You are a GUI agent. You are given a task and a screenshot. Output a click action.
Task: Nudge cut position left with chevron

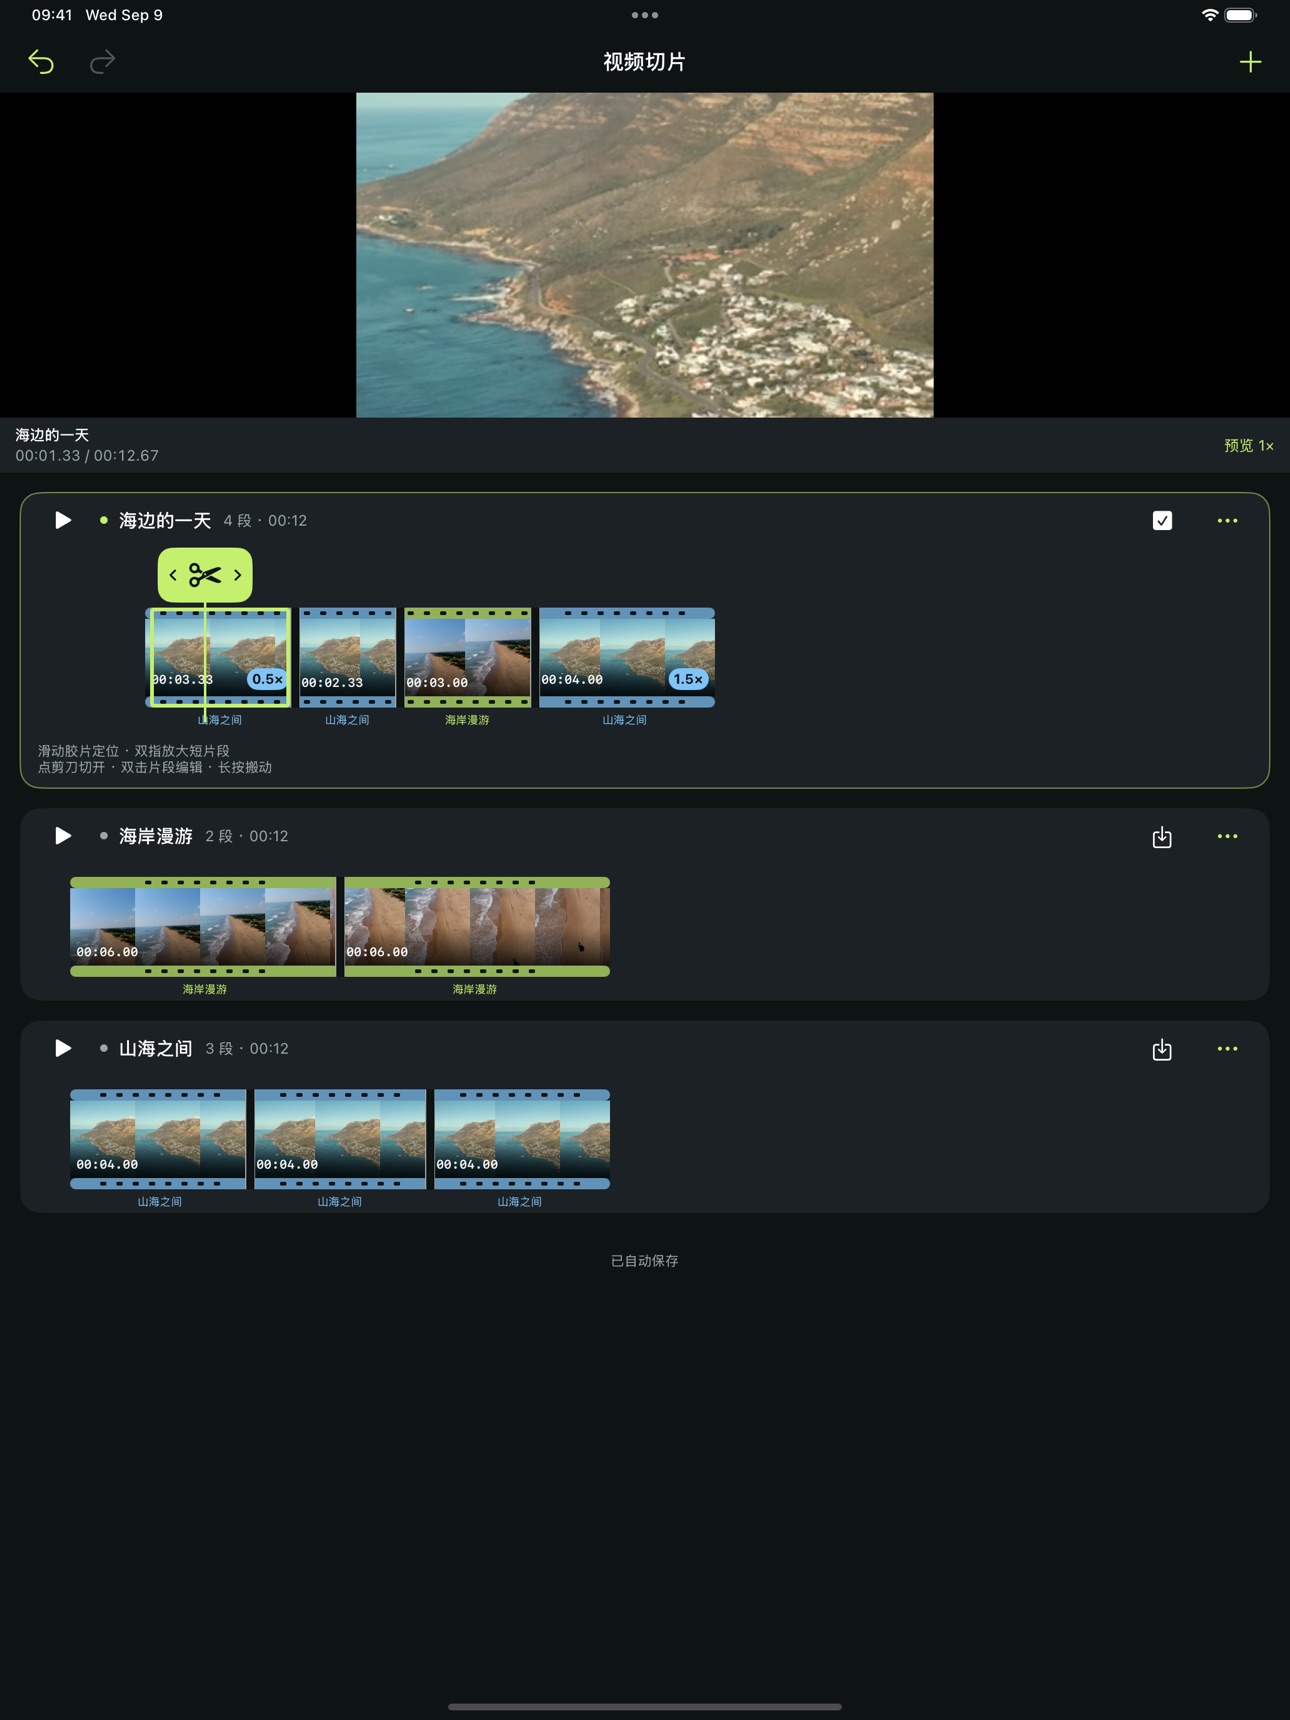point(173,575)
